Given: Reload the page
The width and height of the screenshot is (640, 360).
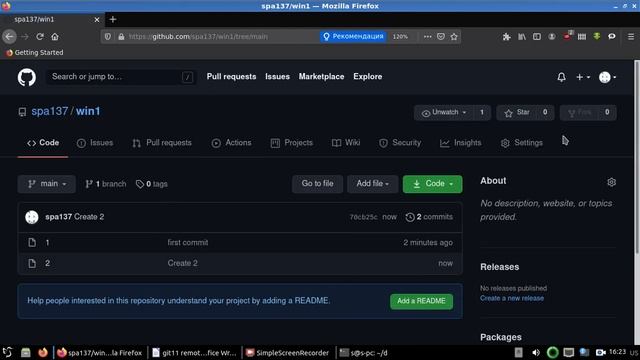Looking at the screenshot, I should click(x=40, y=36).
